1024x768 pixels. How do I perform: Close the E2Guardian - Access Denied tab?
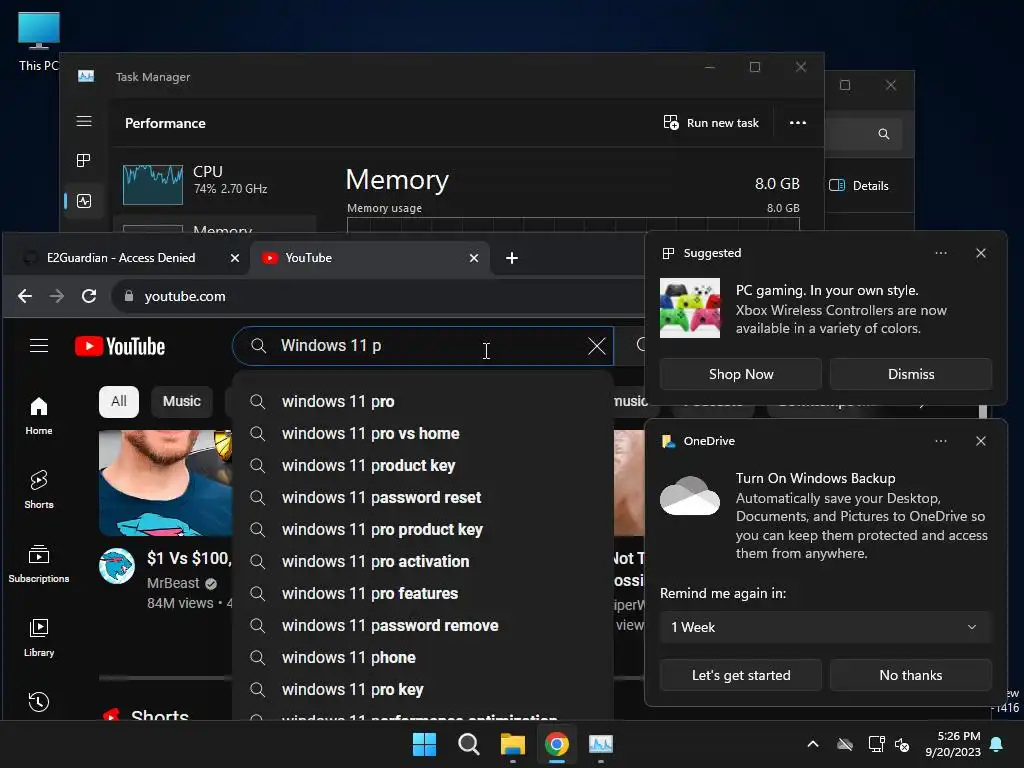pos(234,258)
